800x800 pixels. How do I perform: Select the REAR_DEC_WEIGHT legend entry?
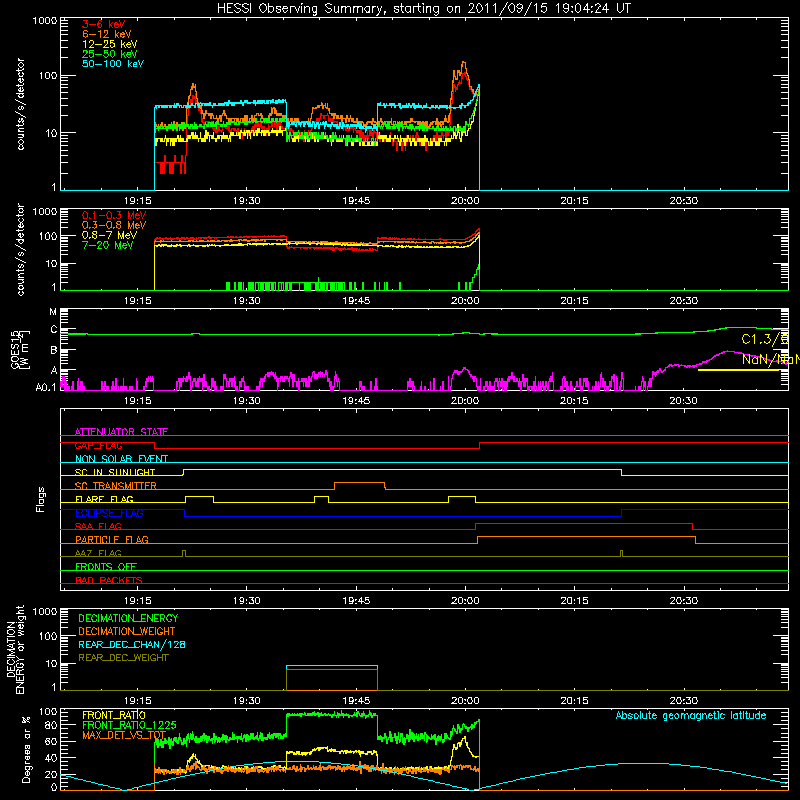pos(123,658)
